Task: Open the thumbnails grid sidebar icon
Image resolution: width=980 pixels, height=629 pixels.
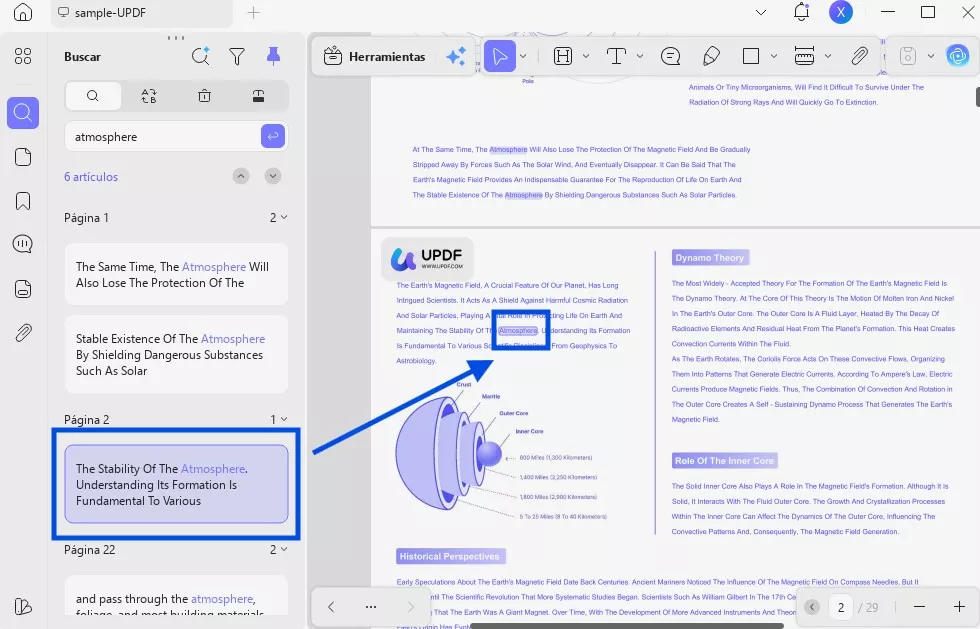Action: 22,56
